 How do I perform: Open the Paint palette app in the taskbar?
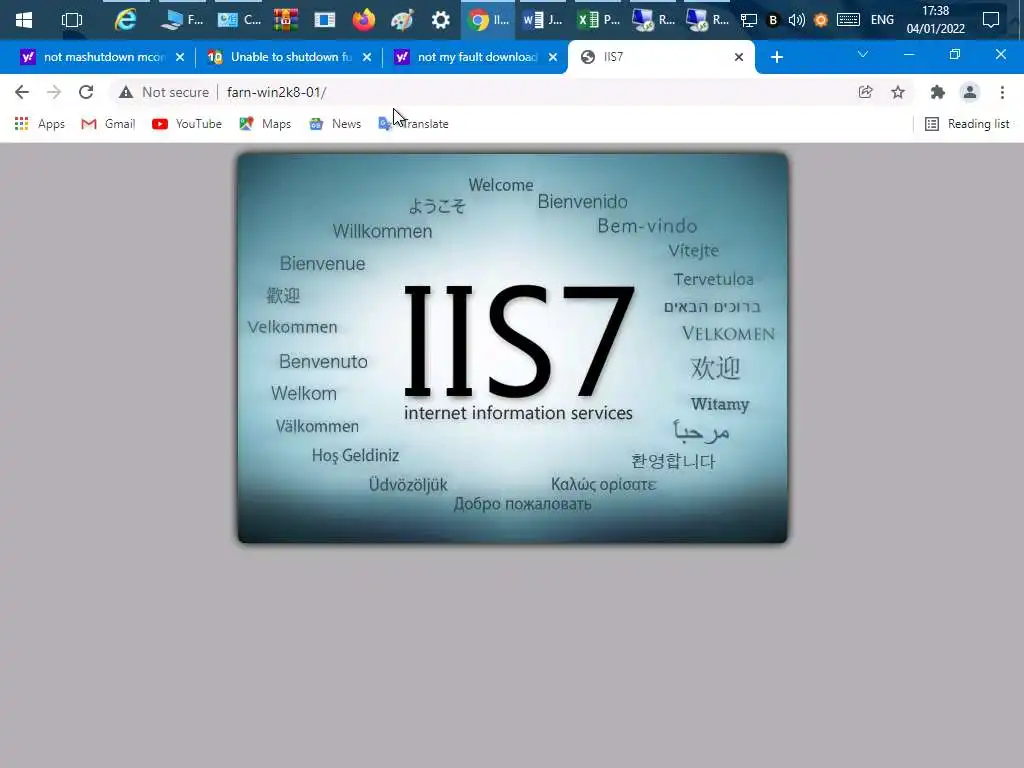(x=402, y=20)
